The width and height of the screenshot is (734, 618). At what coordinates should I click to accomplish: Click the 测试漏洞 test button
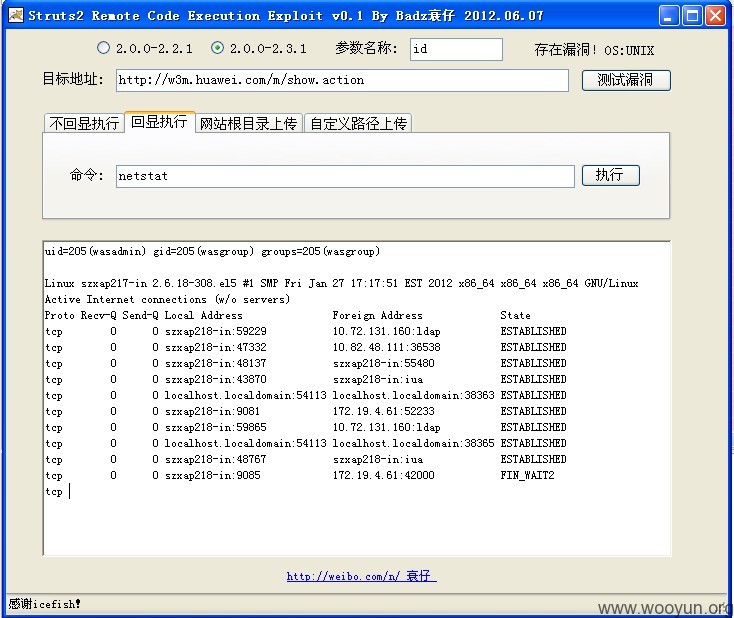click(x=626, y=80)
